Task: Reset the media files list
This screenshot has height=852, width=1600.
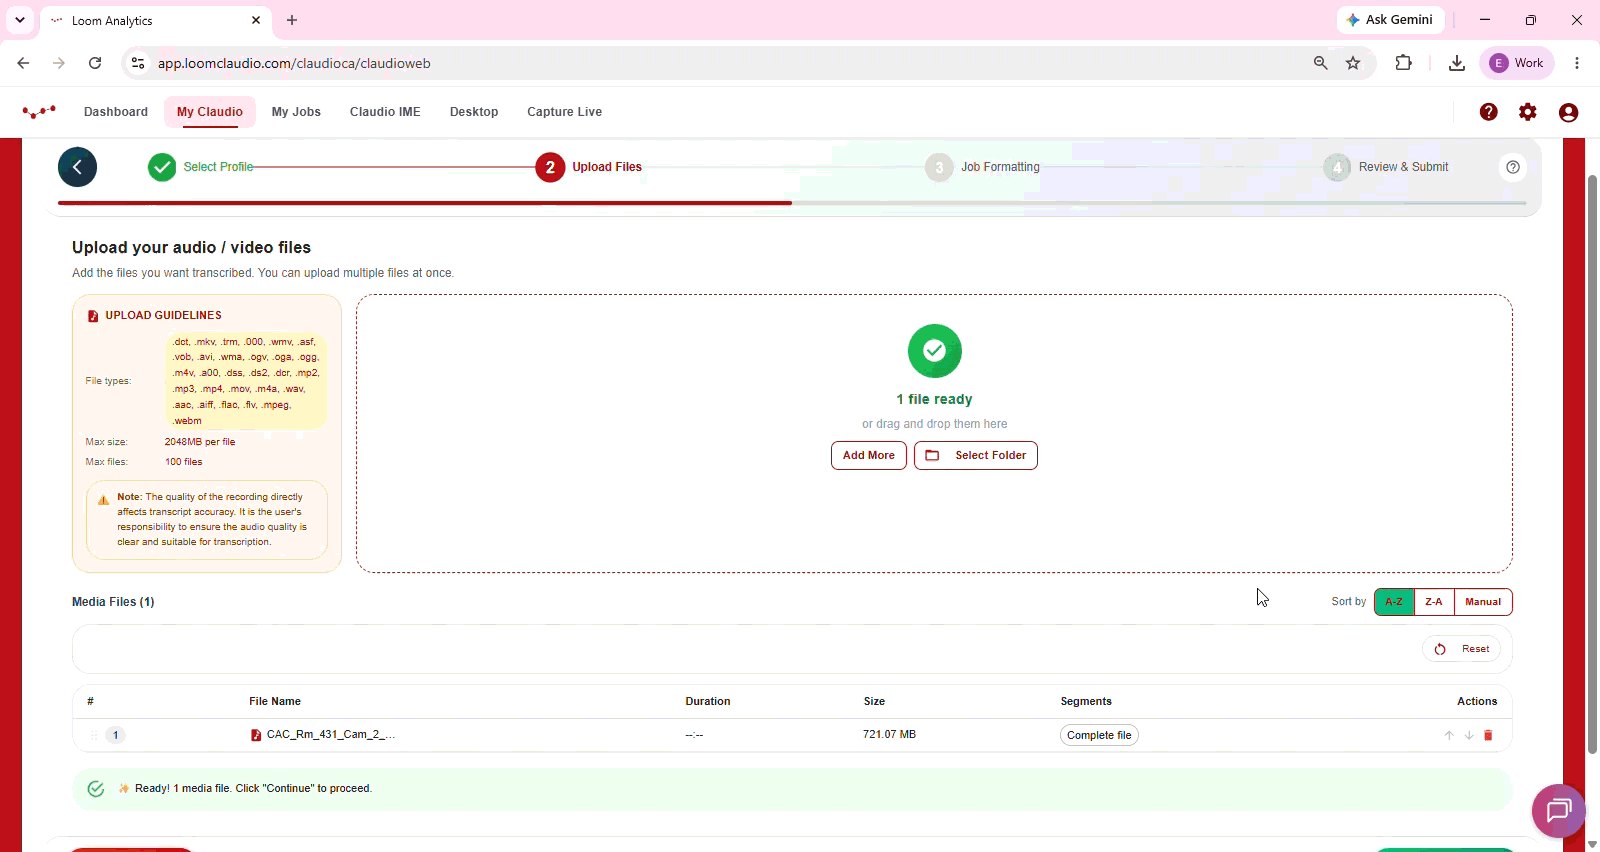Action: pos(1462,649)
